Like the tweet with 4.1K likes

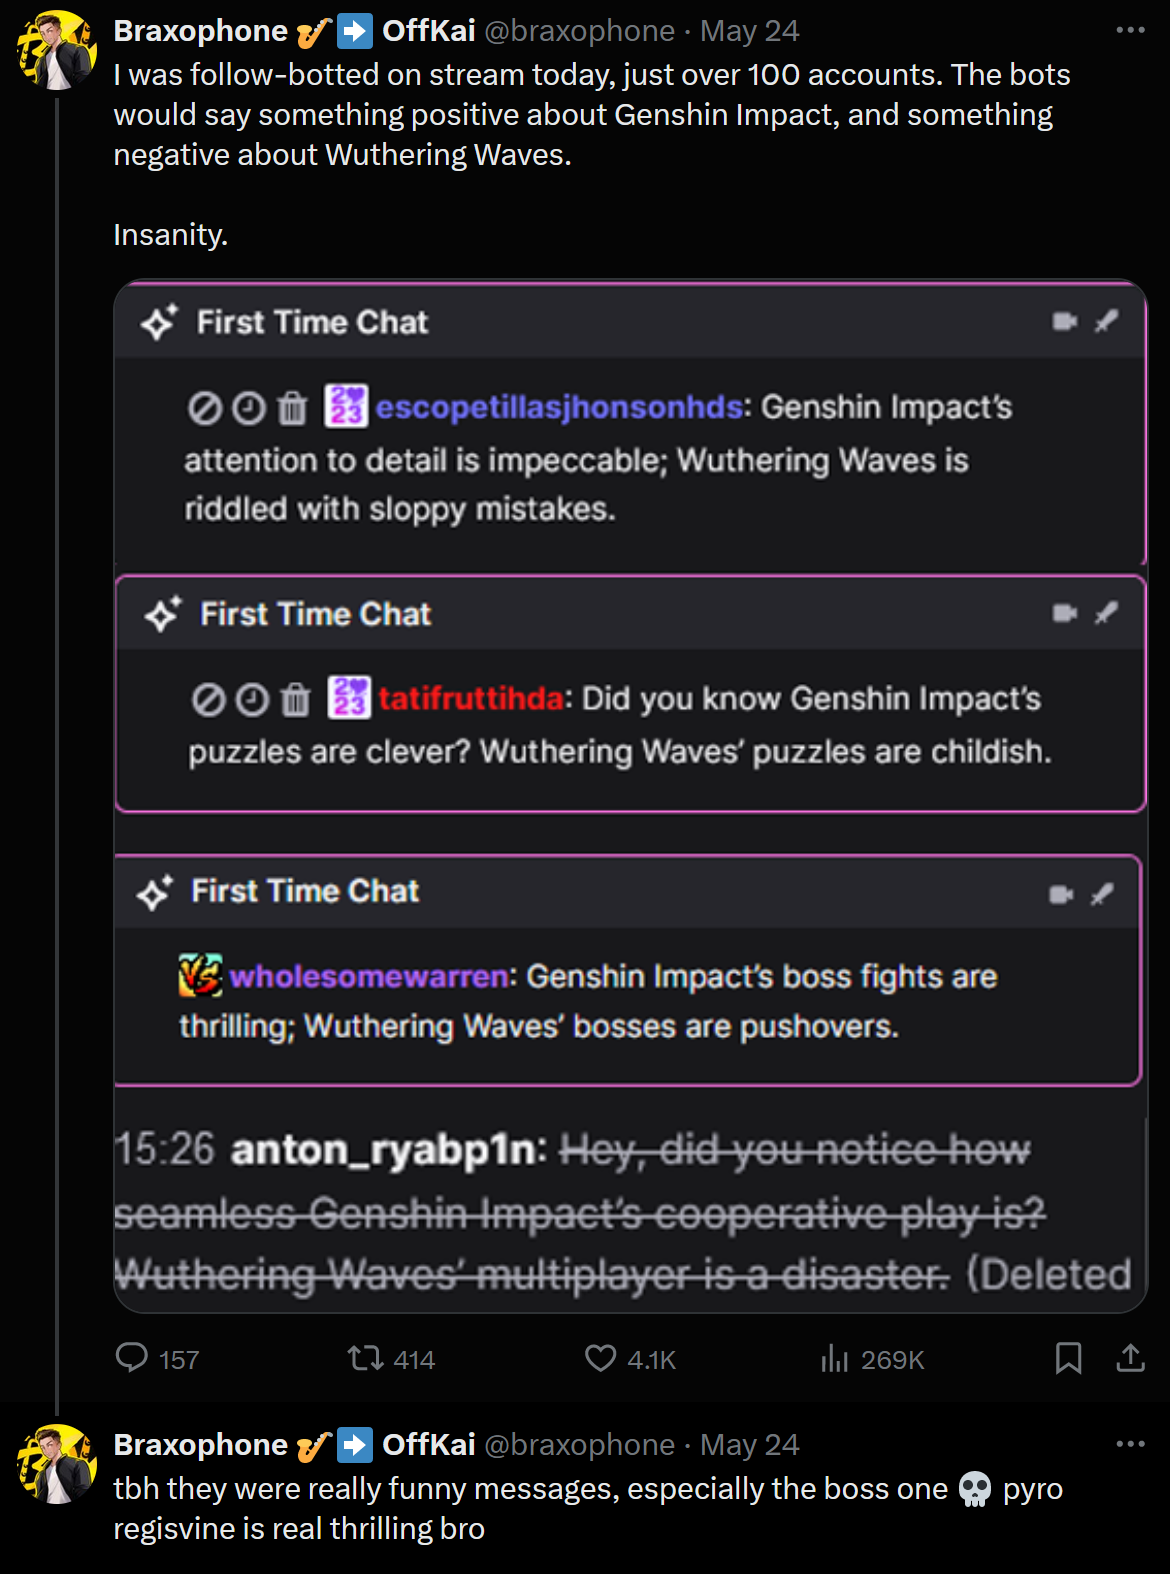tap(600, 1358)
